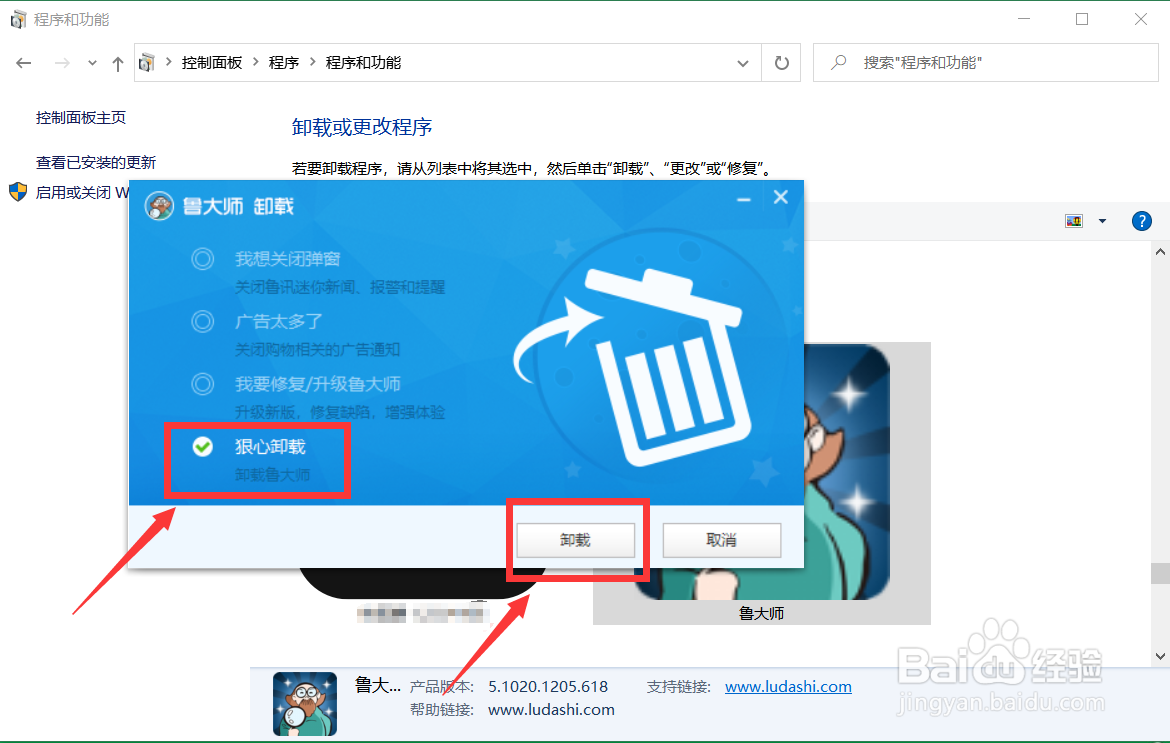Select the 鲁大师 program tile
This screenshot has height=743, width=1170.
click(x=762, y=483)
